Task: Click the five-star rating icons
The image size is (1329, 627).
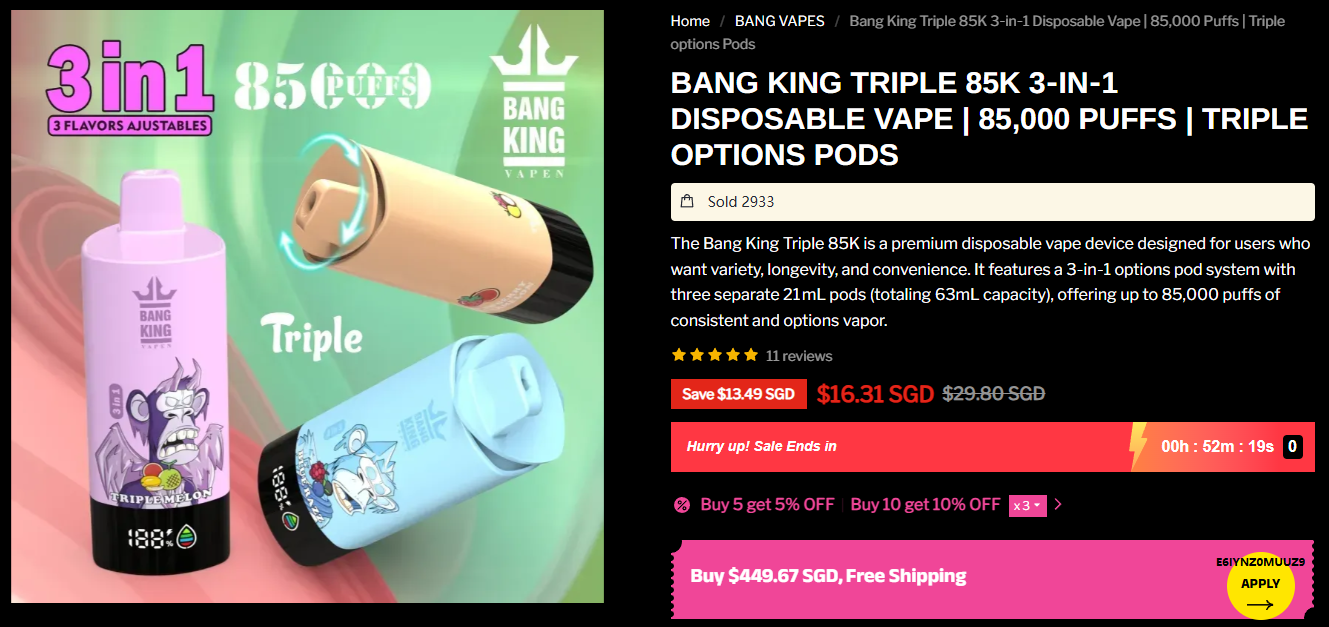Action: click(715, 355)
